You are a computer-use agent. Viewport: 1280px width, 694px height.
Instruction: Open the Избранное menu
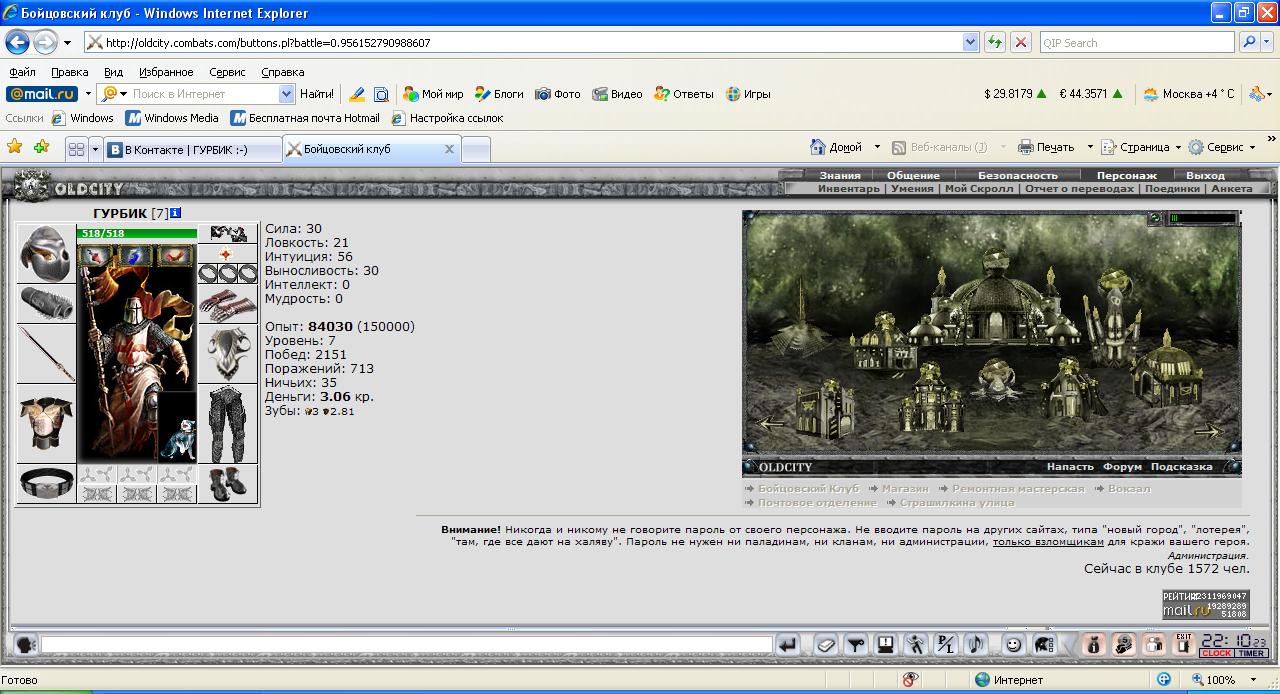(x=166, y=72)
